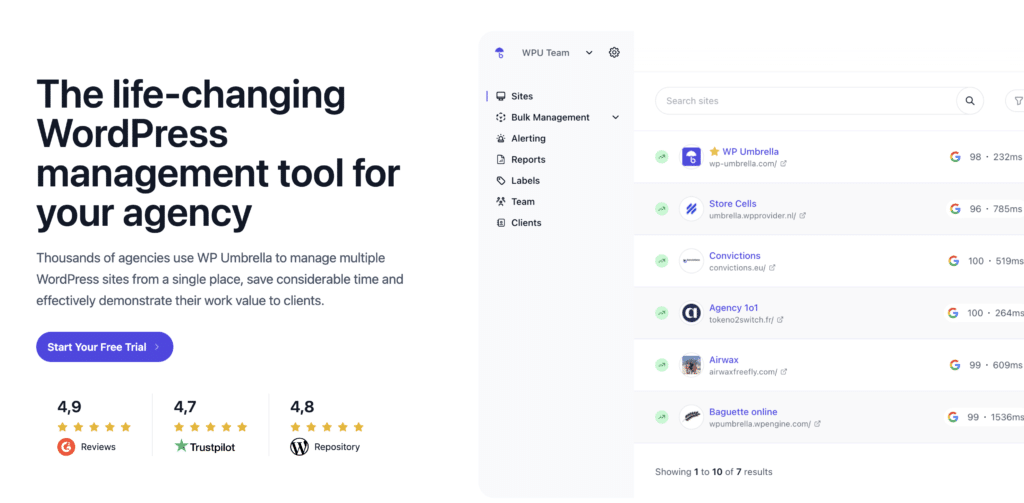Image resolution: width=1024 pixels, height=503 pixels.
Task: Click the Agency 1o1 site logo
Action: (691, 313)
